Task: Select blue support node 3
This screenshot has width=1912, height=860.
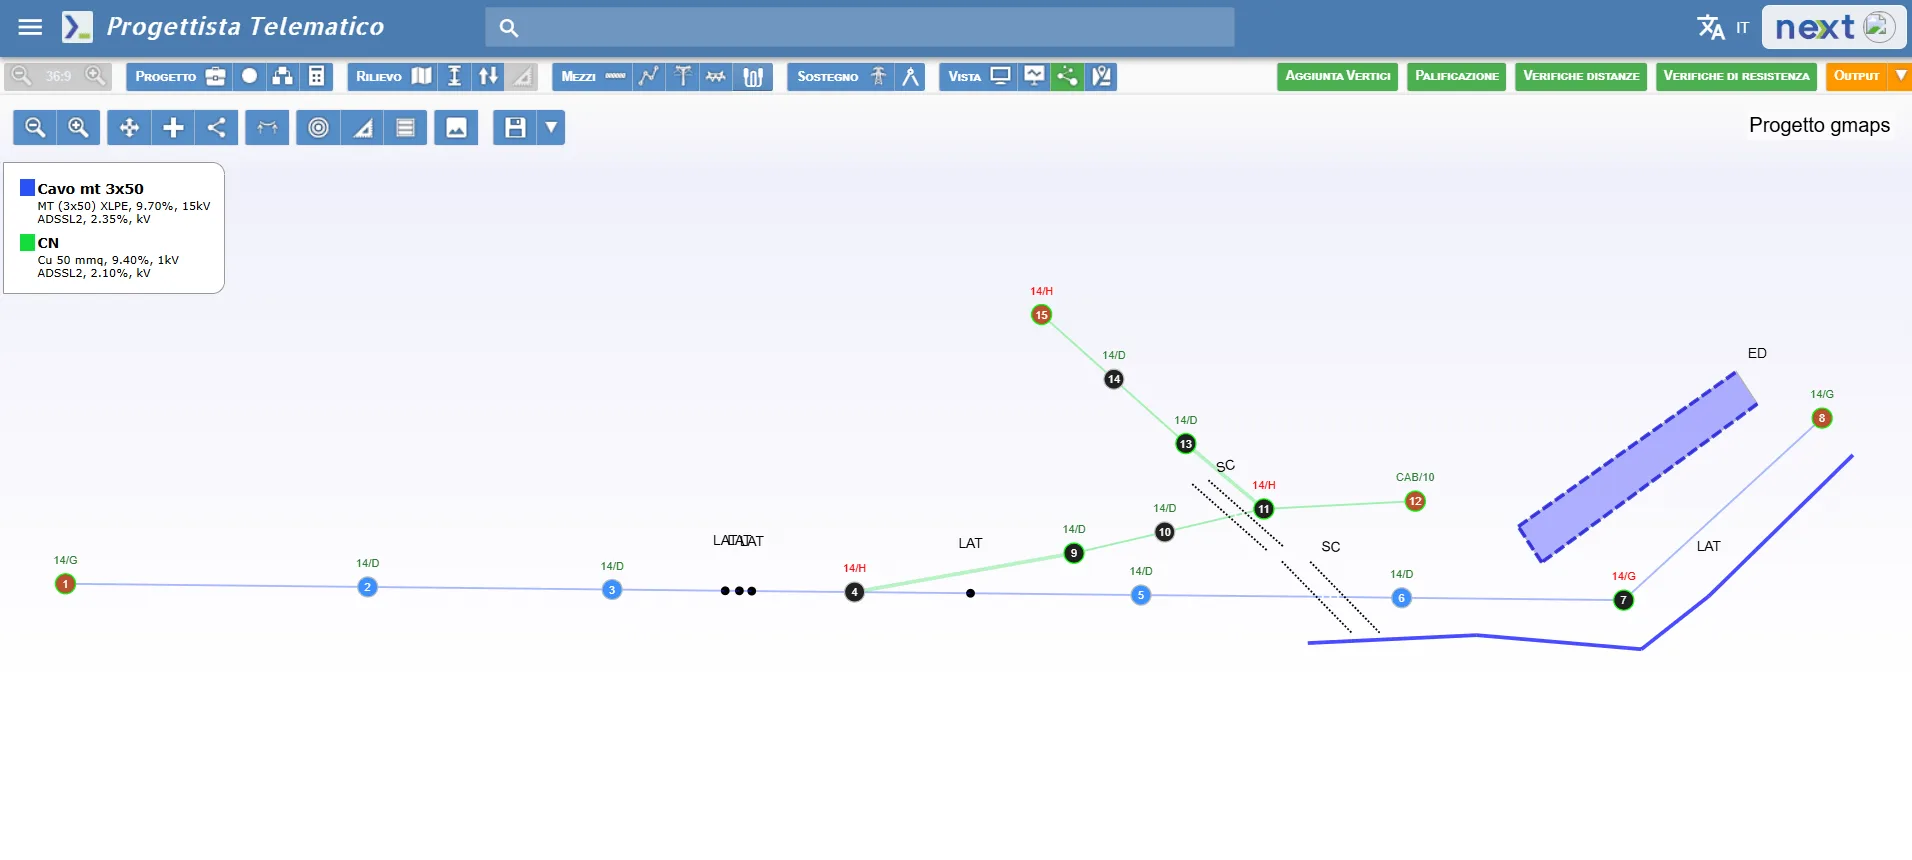Action: 612,590
